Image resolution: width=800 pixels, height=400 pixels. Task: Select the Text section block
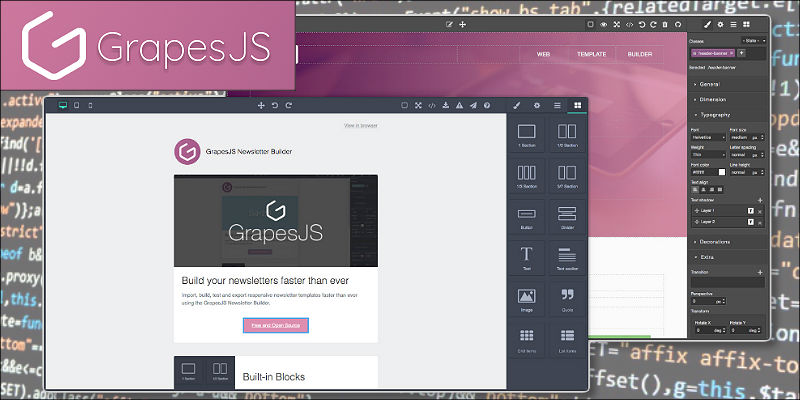click(567, 258)
